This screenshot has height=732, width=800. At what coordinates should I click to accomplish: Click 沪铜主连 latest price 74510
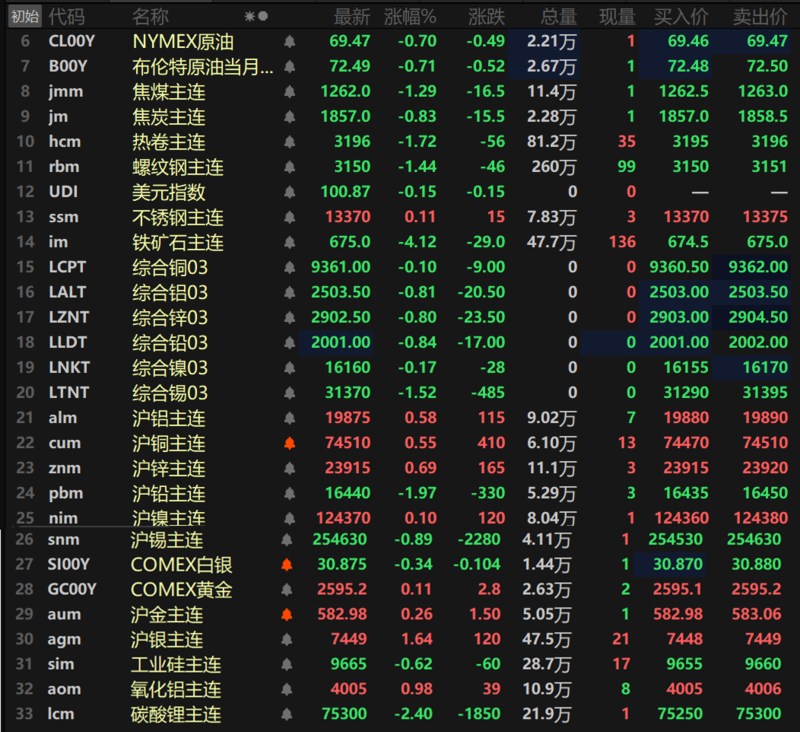point(348,443)
